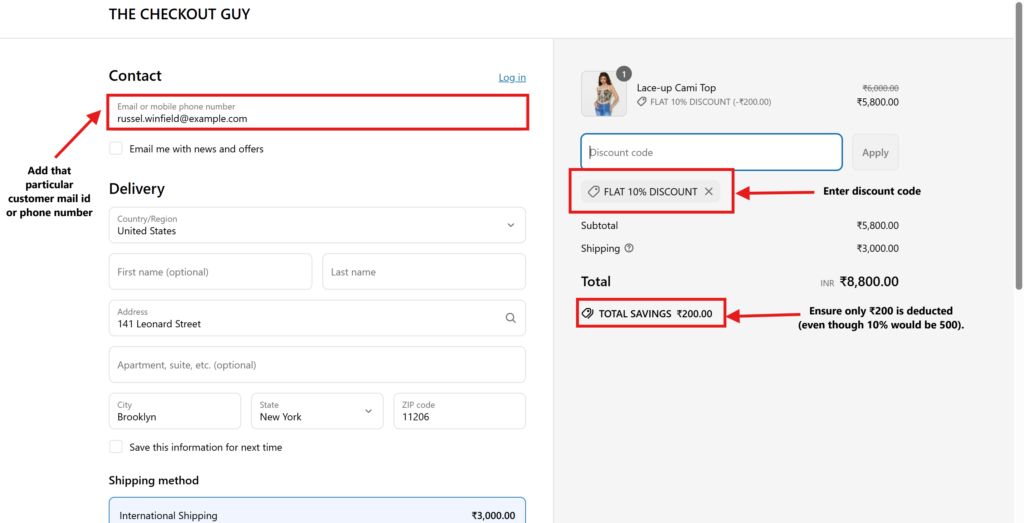Screen dimensions: 1024x523
Task: Click the tag icon beside TOTAL SAVINGS
Action: tap(587, 313)
